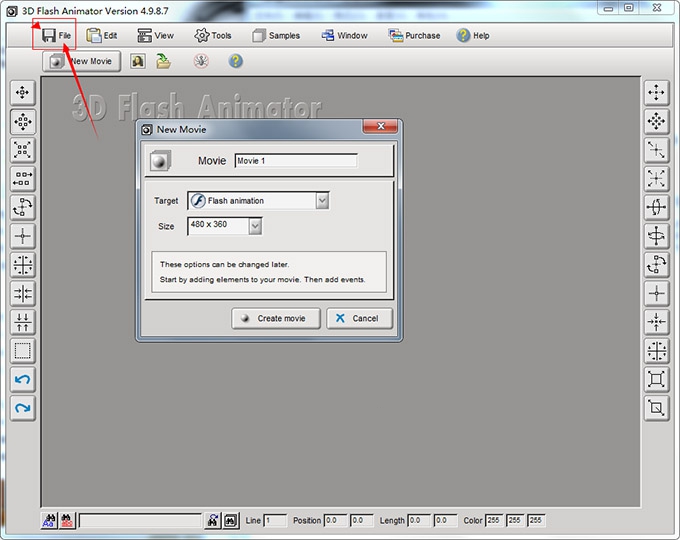This screenshot has height=540, width=680.
Task: Click the second Length value field
Action: click(445, 520)
